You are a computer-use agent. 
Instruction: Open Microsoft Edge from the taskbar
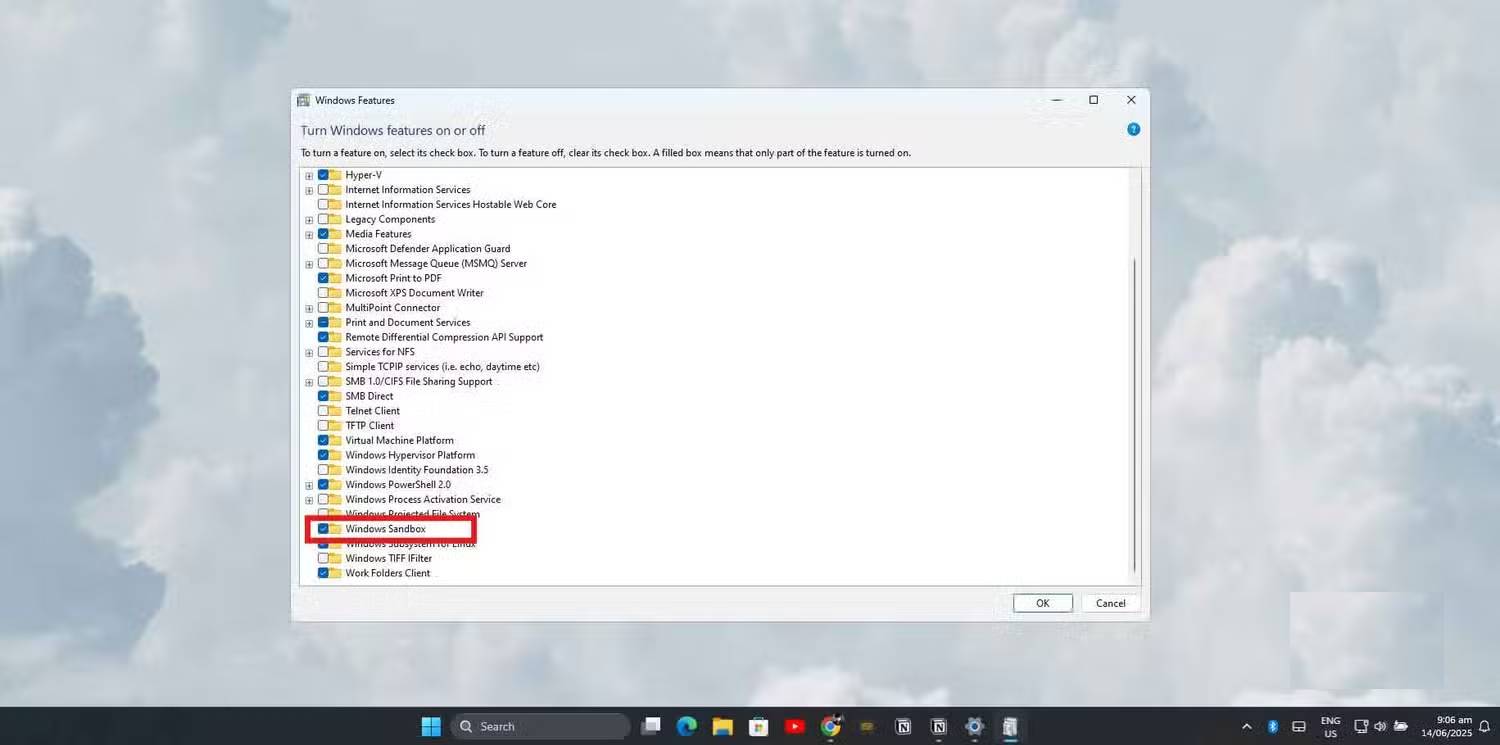tap(685, 726)
